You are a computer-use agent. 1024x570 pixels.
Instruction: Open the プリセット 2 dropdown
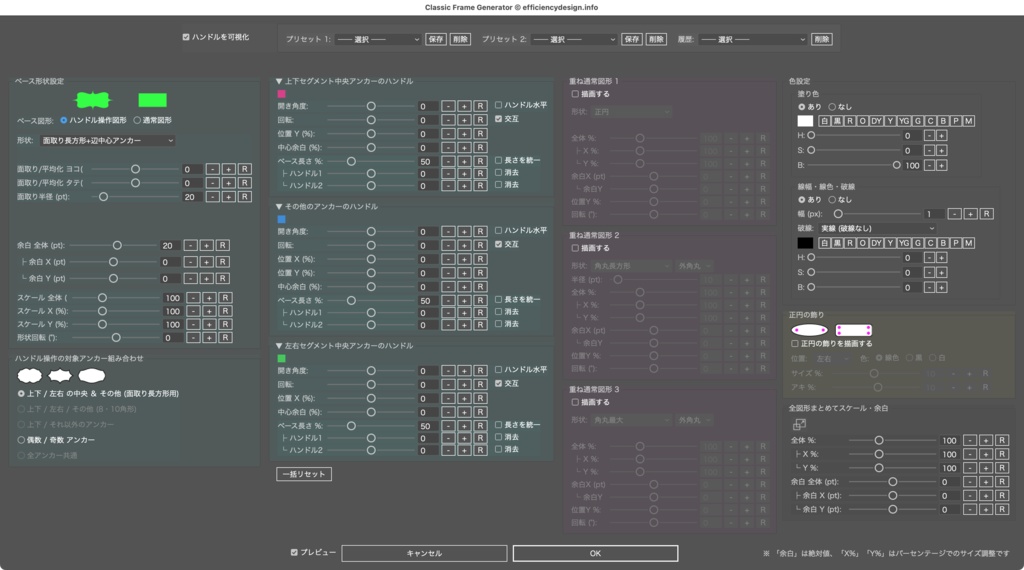coord(575,39)
